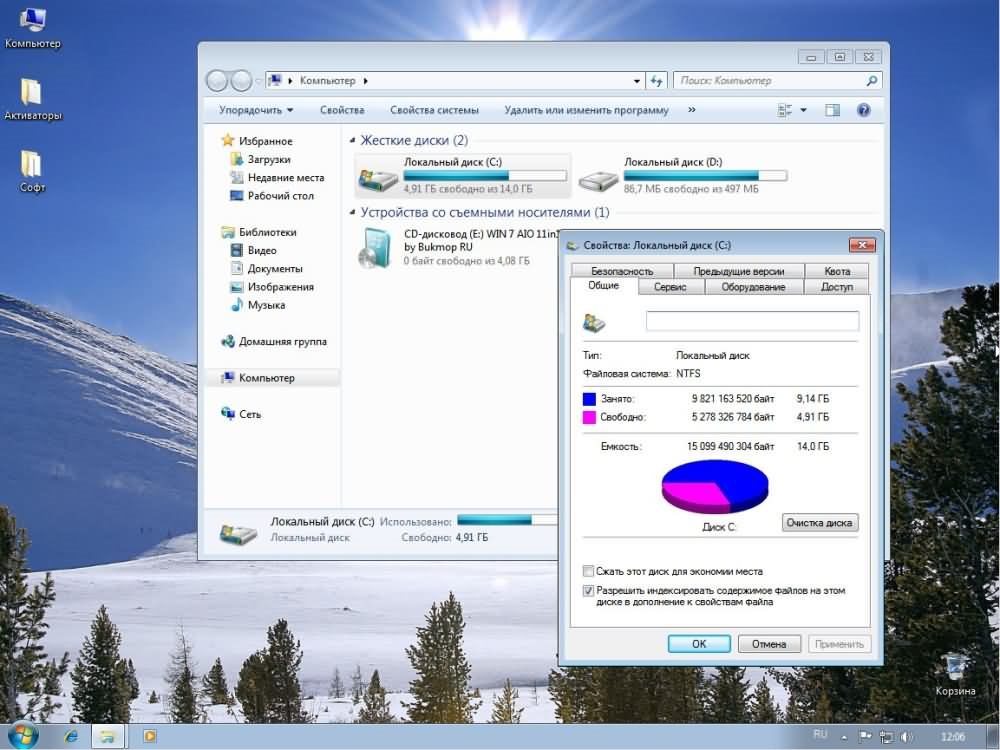Select the Локальный диск (D:) drive icon
This screenshot has height=750, width=1000.
(x=599, y=179)
